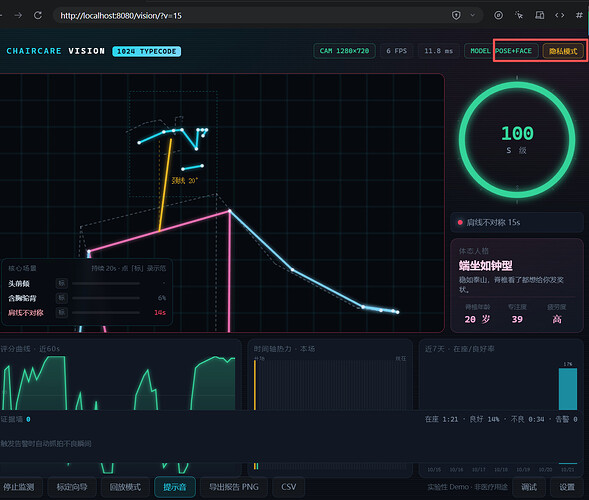
Task: Click the 停止监测 stop monitoring button
Action: pyautogui.click(x=19, y=487)
